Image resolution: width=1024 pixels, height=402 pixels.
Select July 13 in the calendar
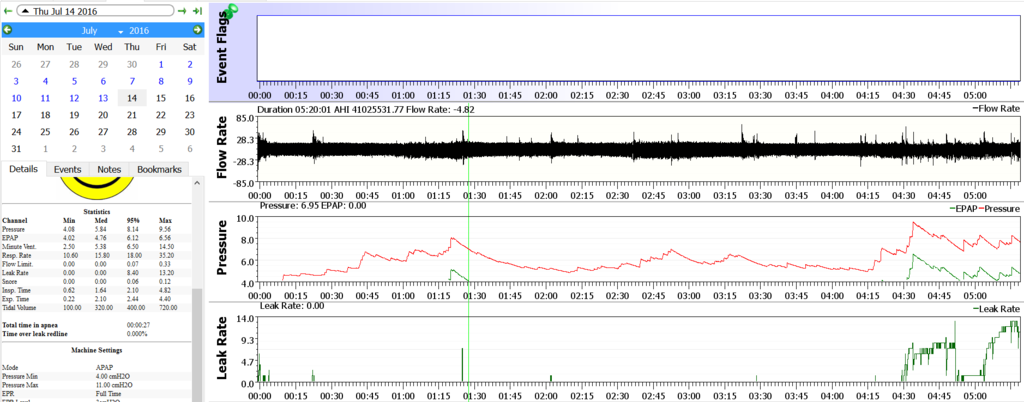coord(102,98)
